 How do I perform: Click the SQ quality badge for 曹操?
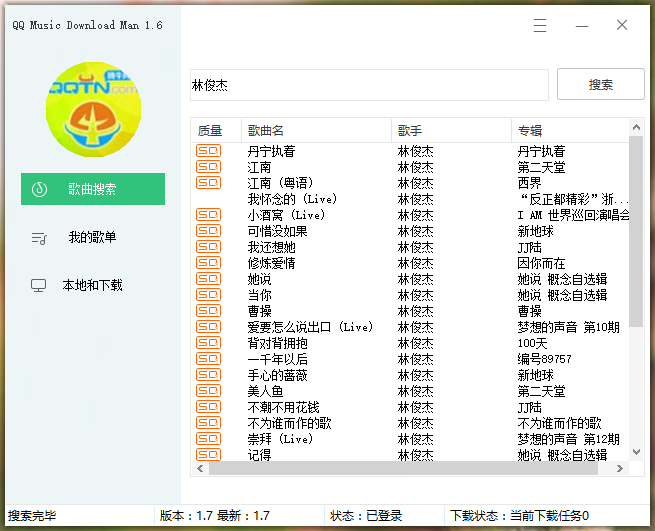[208, 311]
